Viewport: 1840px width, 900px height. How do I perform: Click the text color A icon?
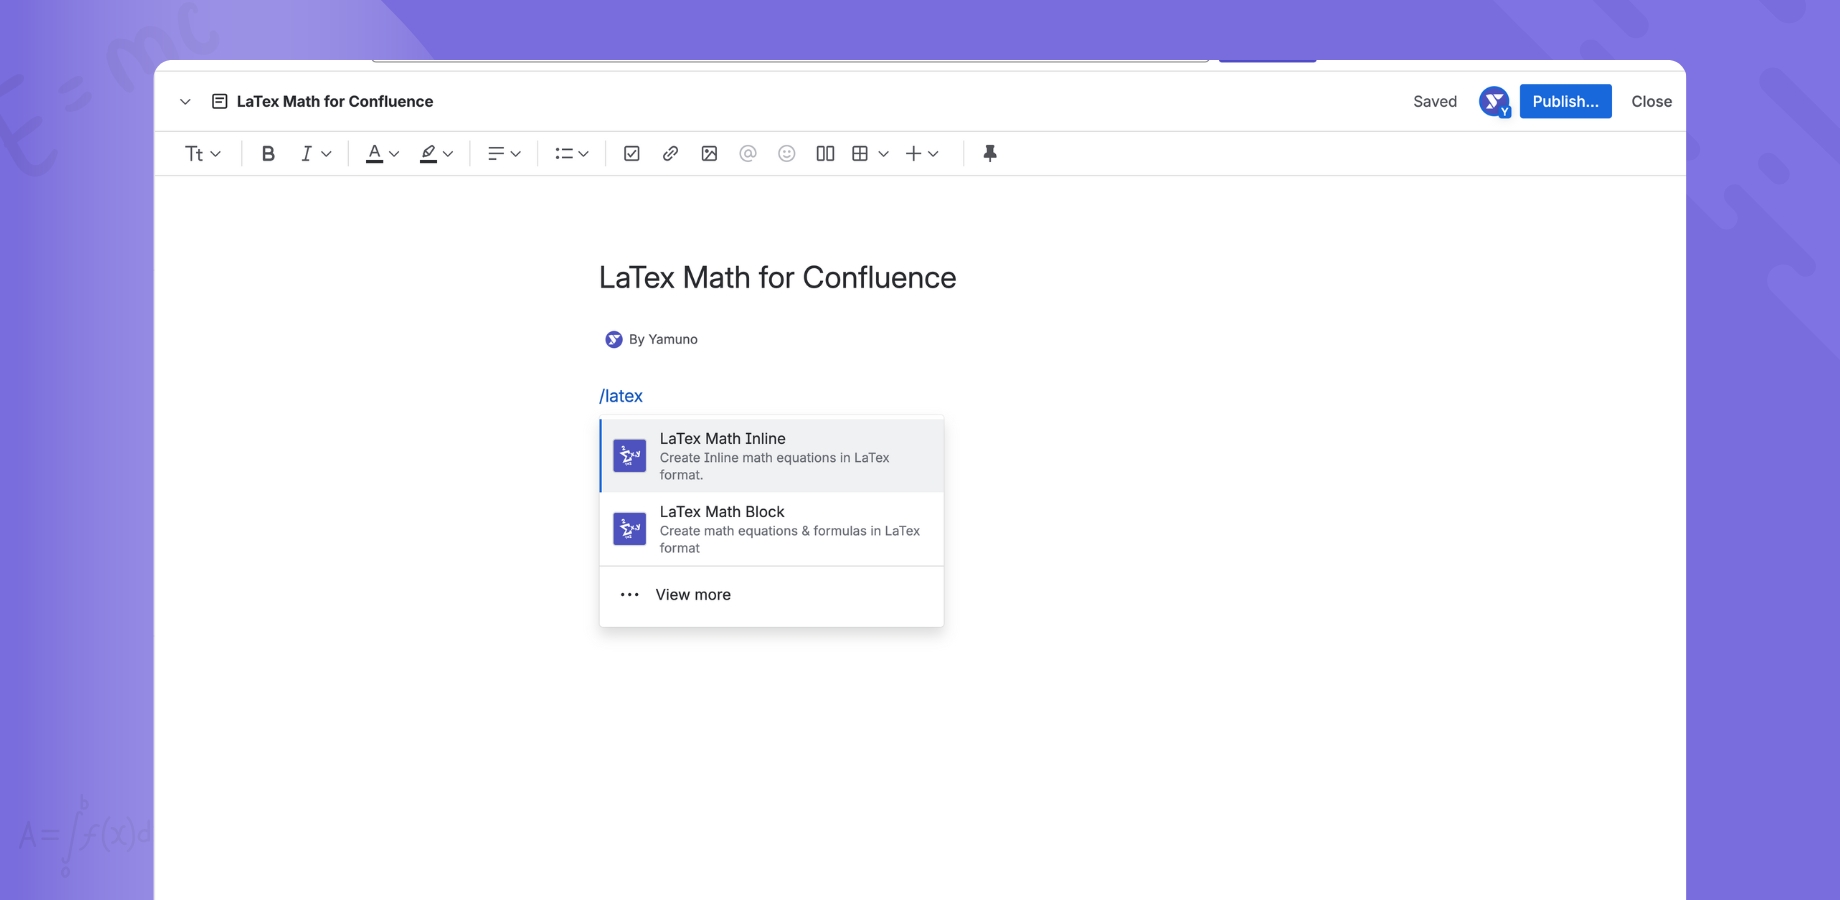coord(374,154)
